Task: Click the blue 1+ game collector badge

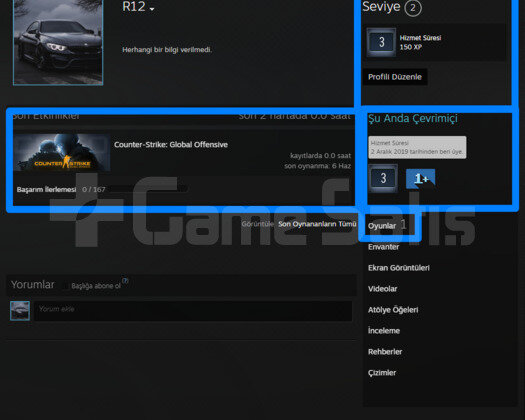Action: pos(421,179)
